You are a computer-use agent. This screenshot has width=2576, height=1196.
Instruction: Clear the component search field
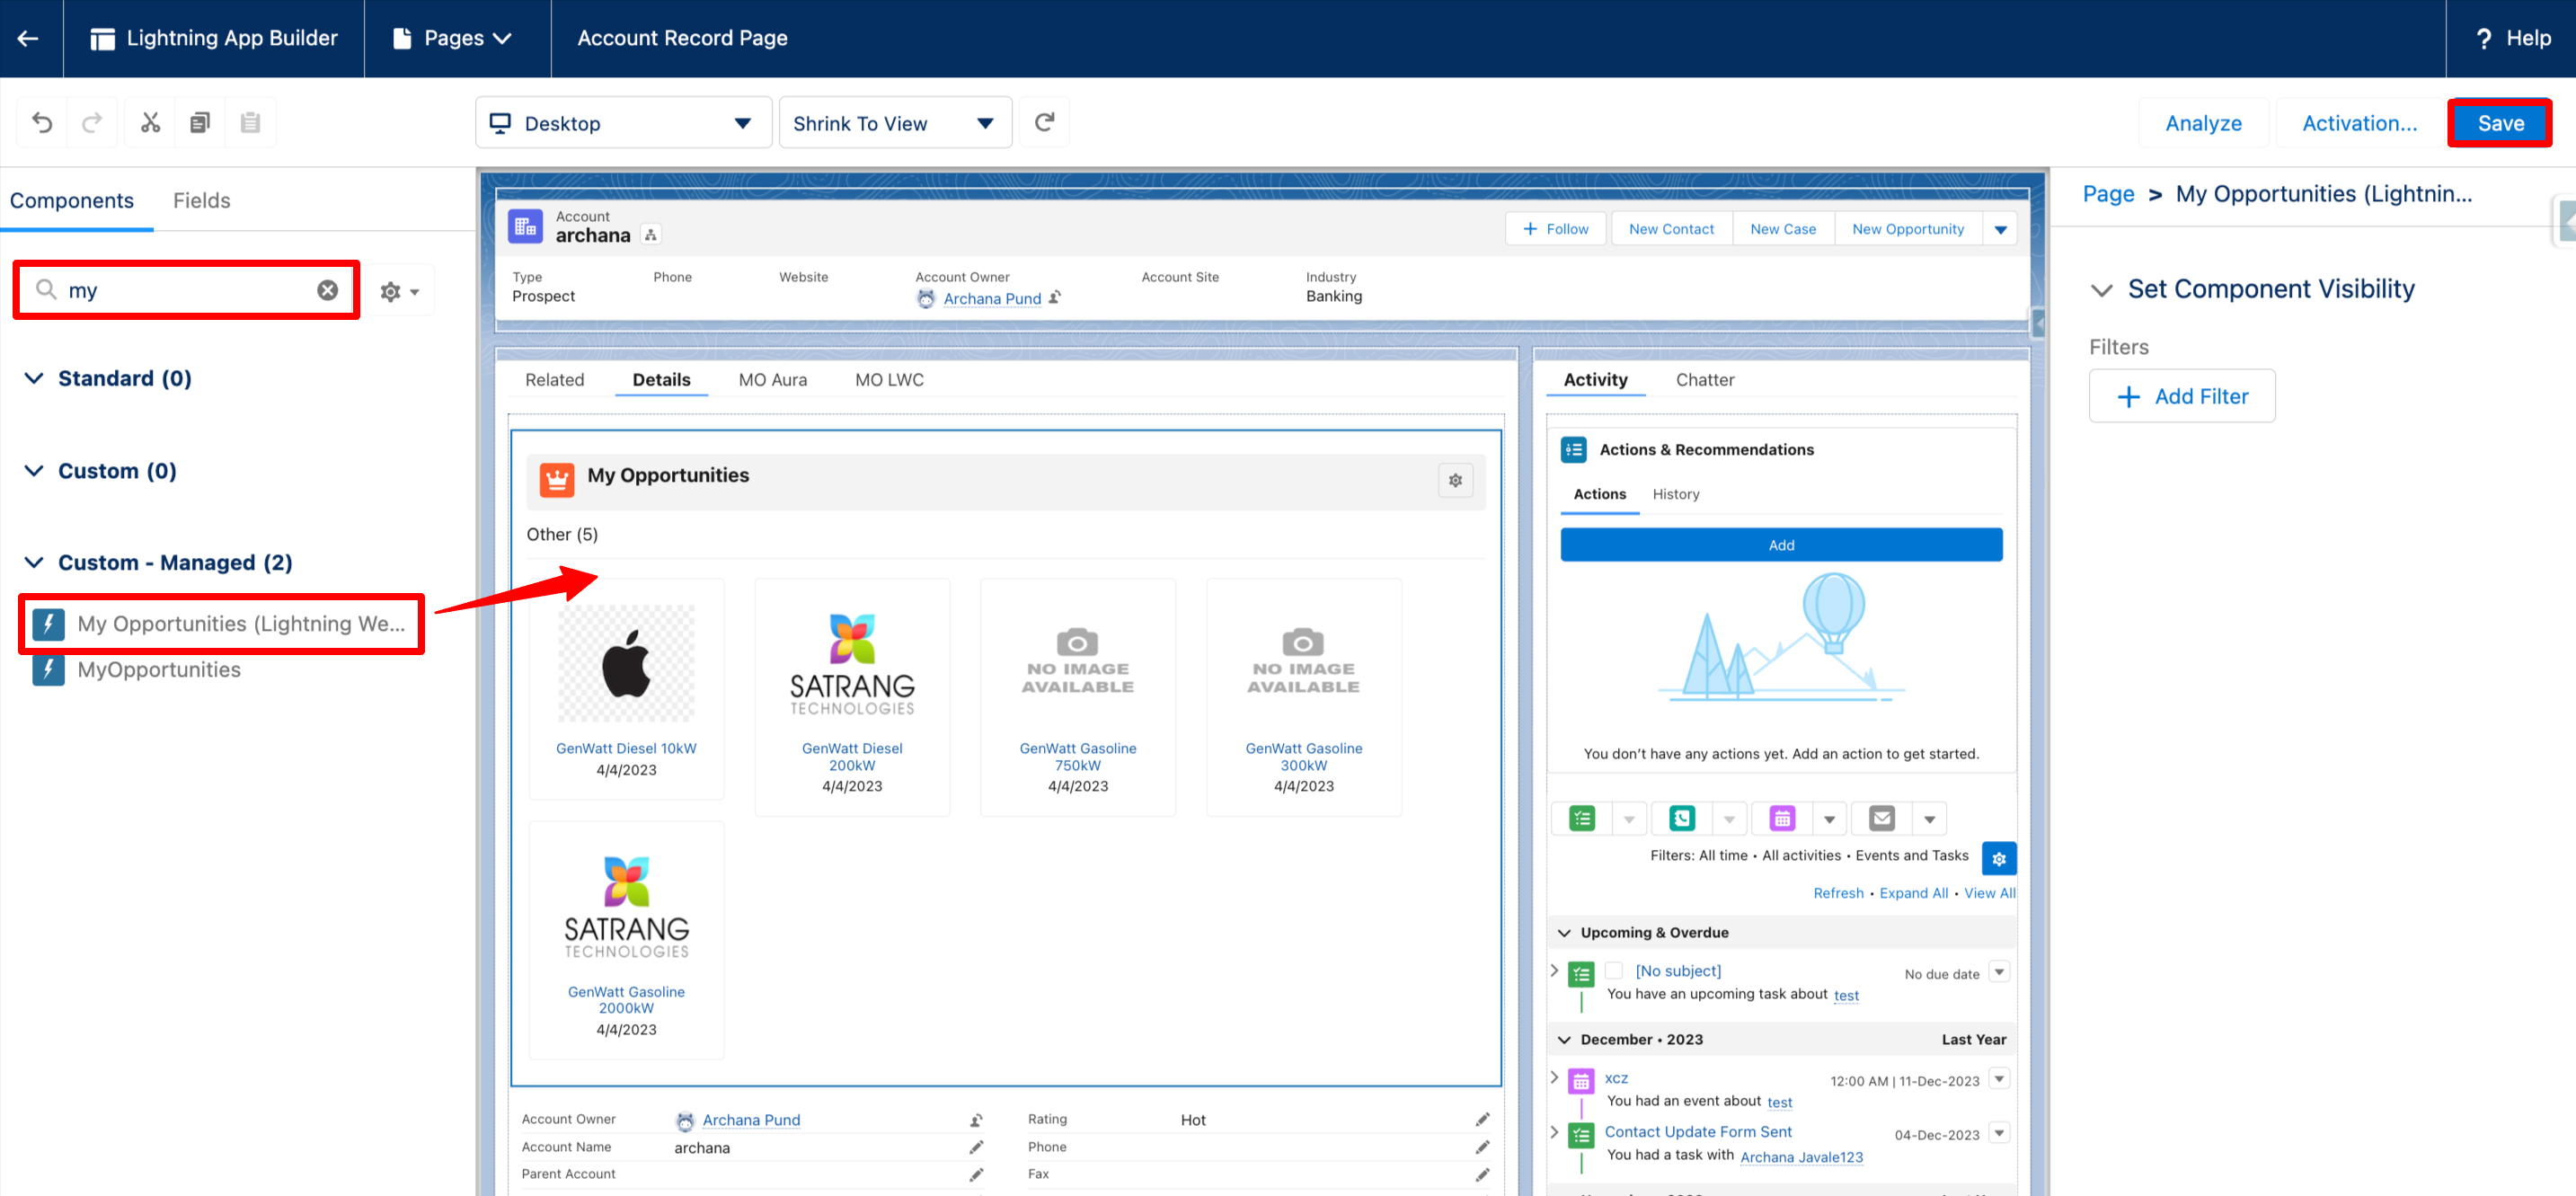click(327, 290)
